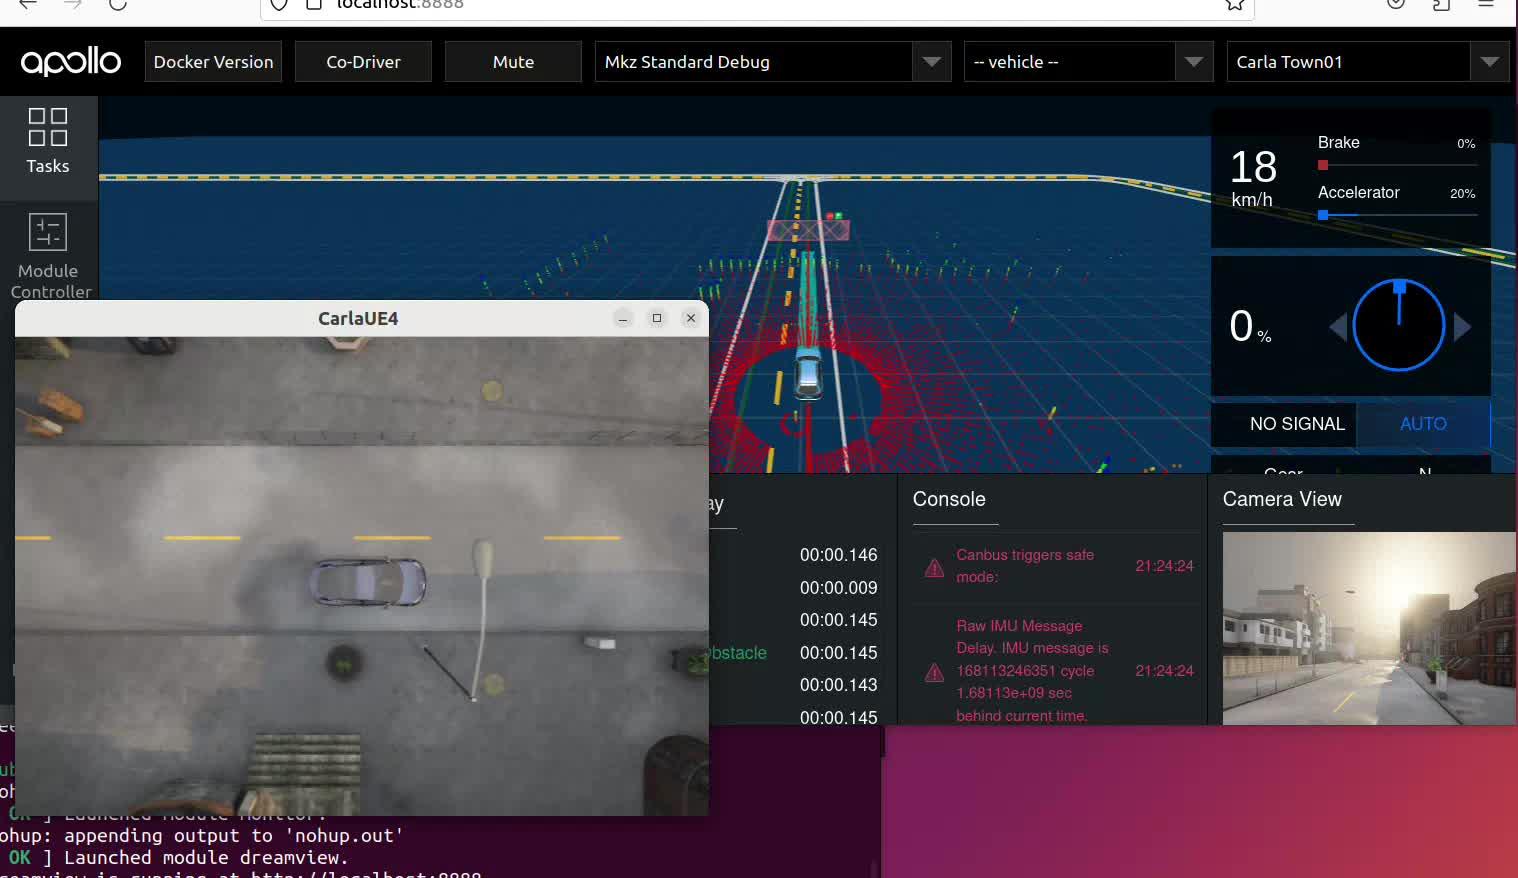This screenshot has height=878, width=1518.
Task: Click the Docker Version button
Action: pos(213,62)
